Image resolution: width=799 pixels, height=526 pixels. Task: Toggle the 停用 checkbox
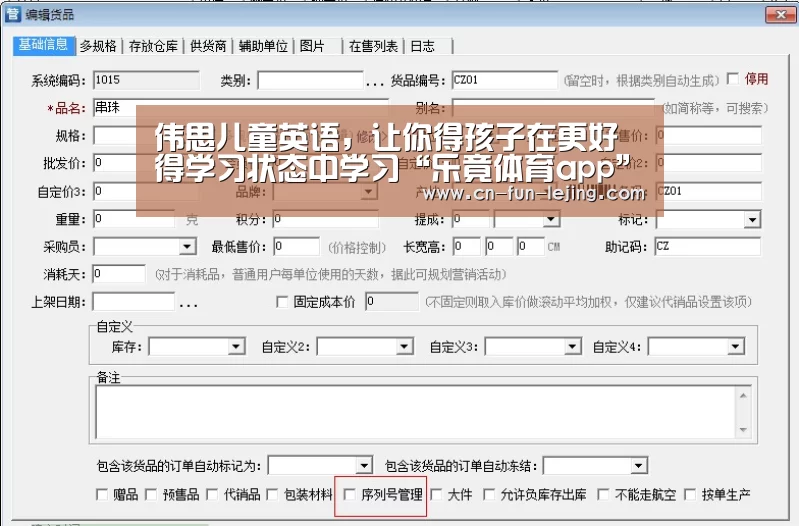point(733,79)
